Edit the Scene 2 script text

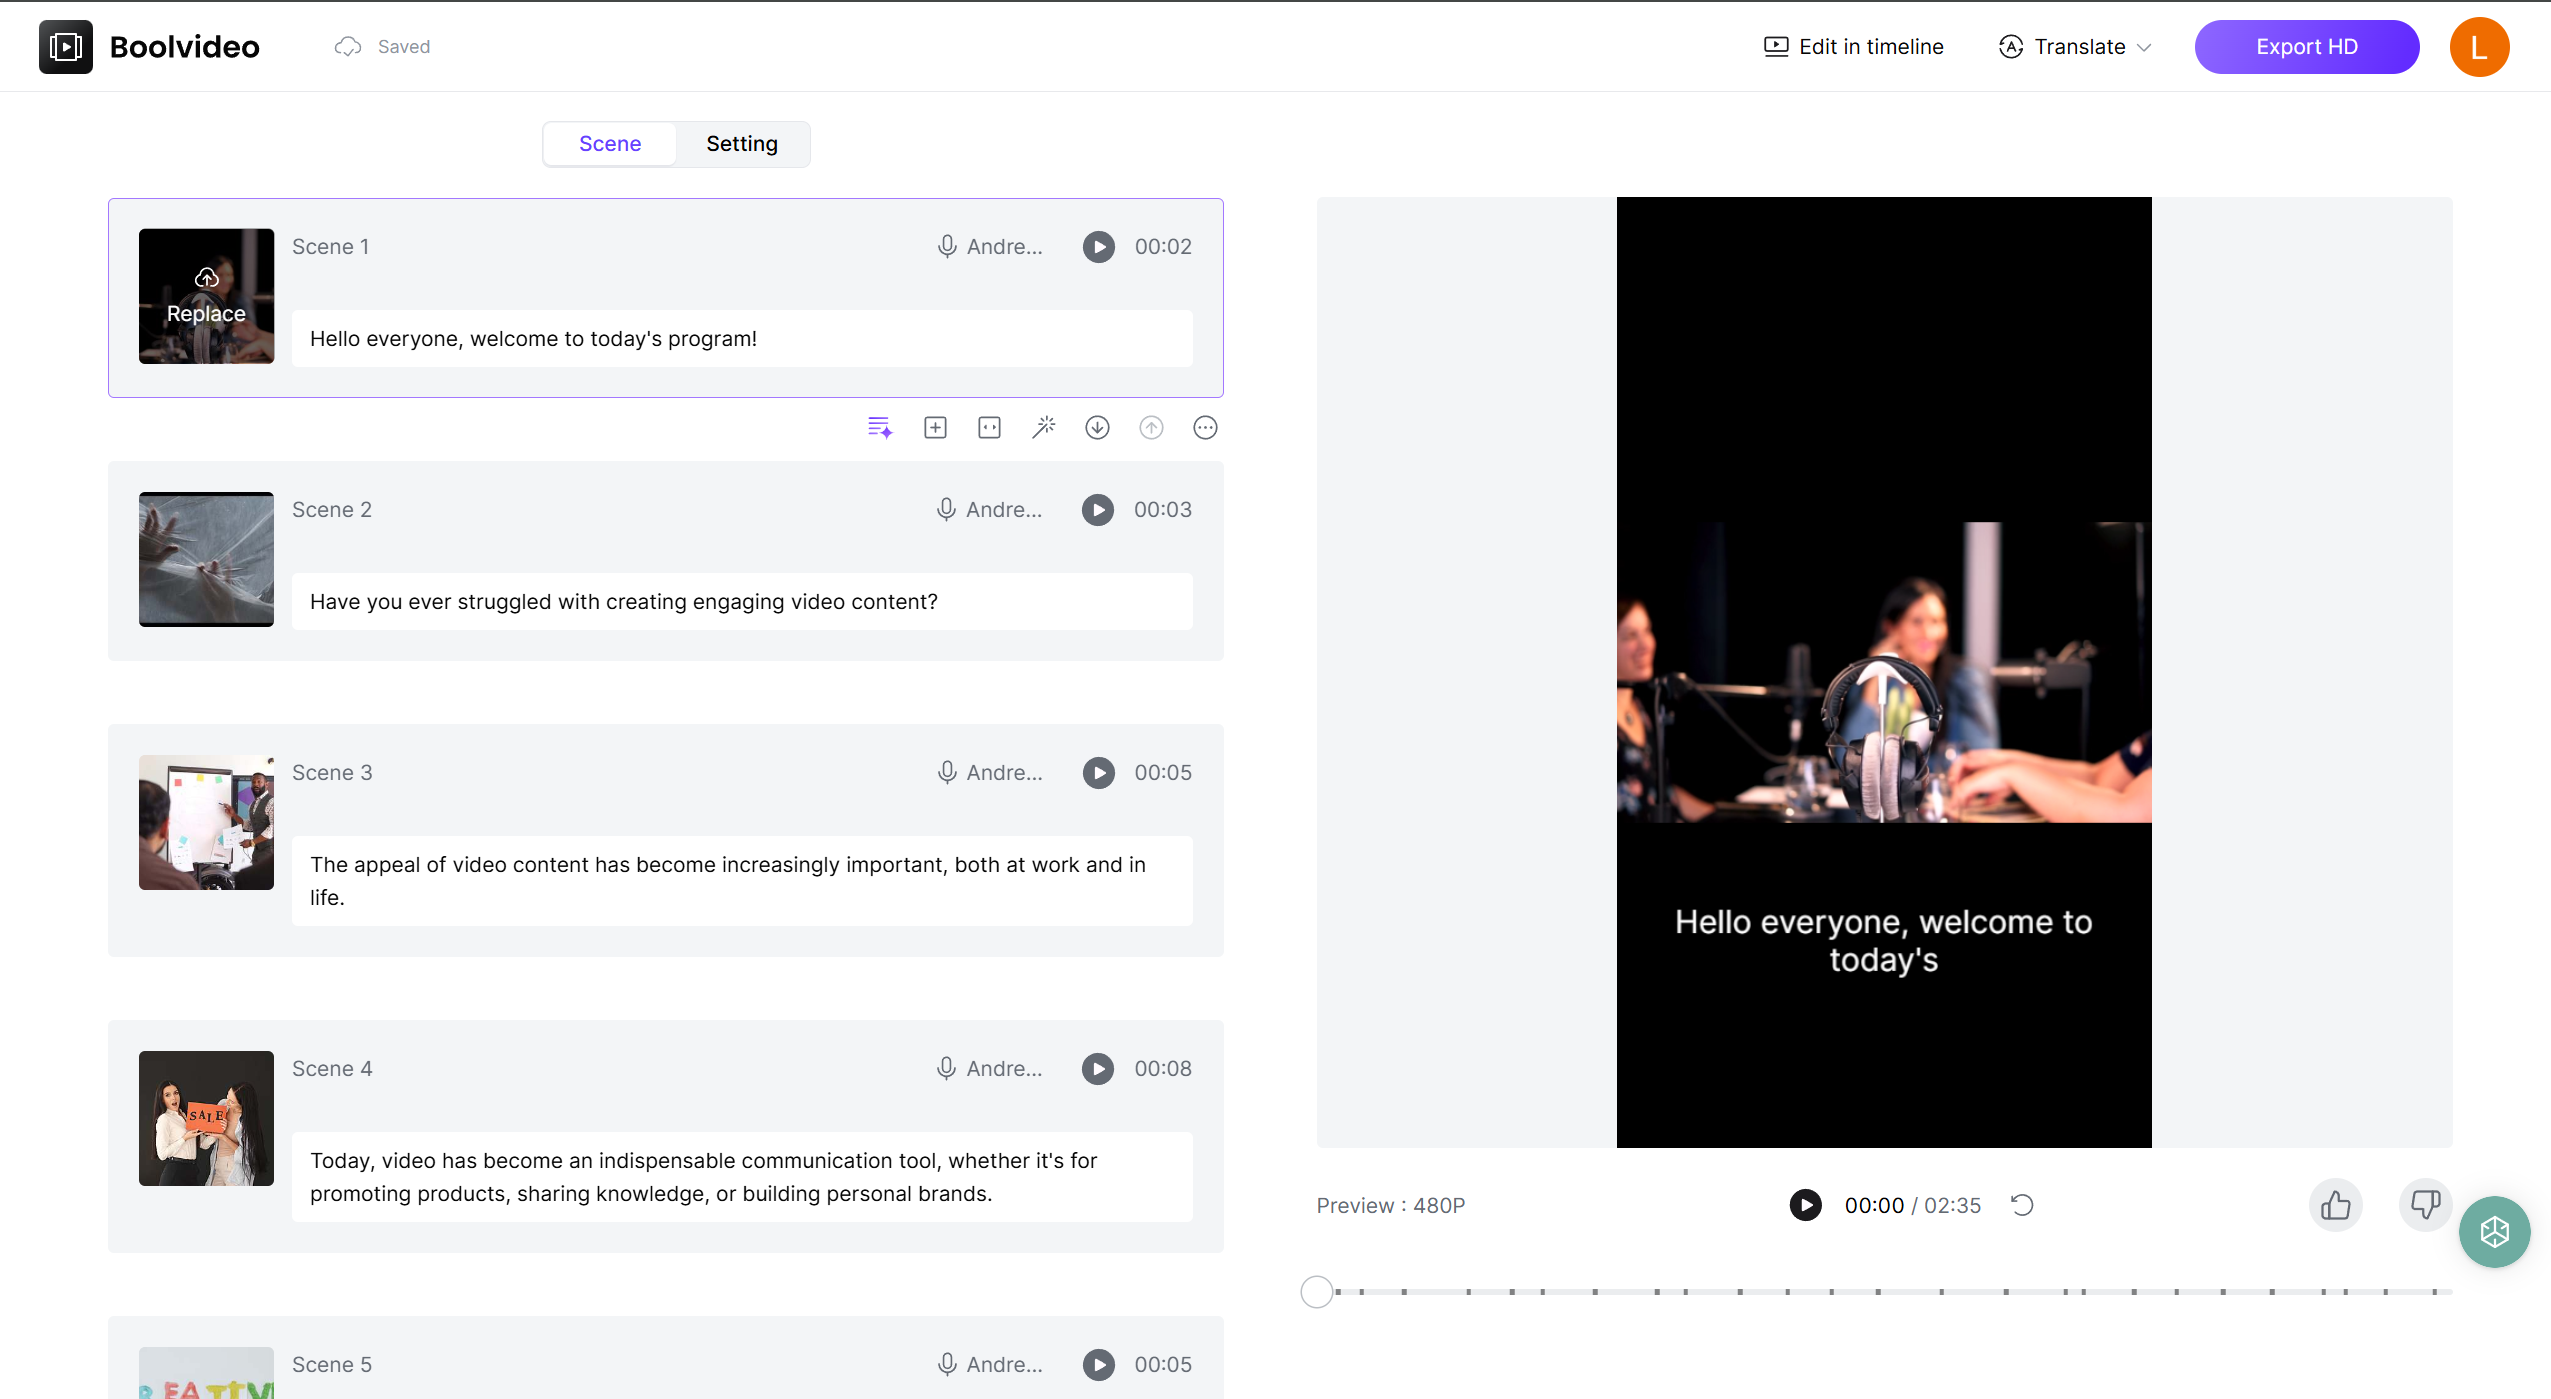pyautogui.click(x=742, y=602)
